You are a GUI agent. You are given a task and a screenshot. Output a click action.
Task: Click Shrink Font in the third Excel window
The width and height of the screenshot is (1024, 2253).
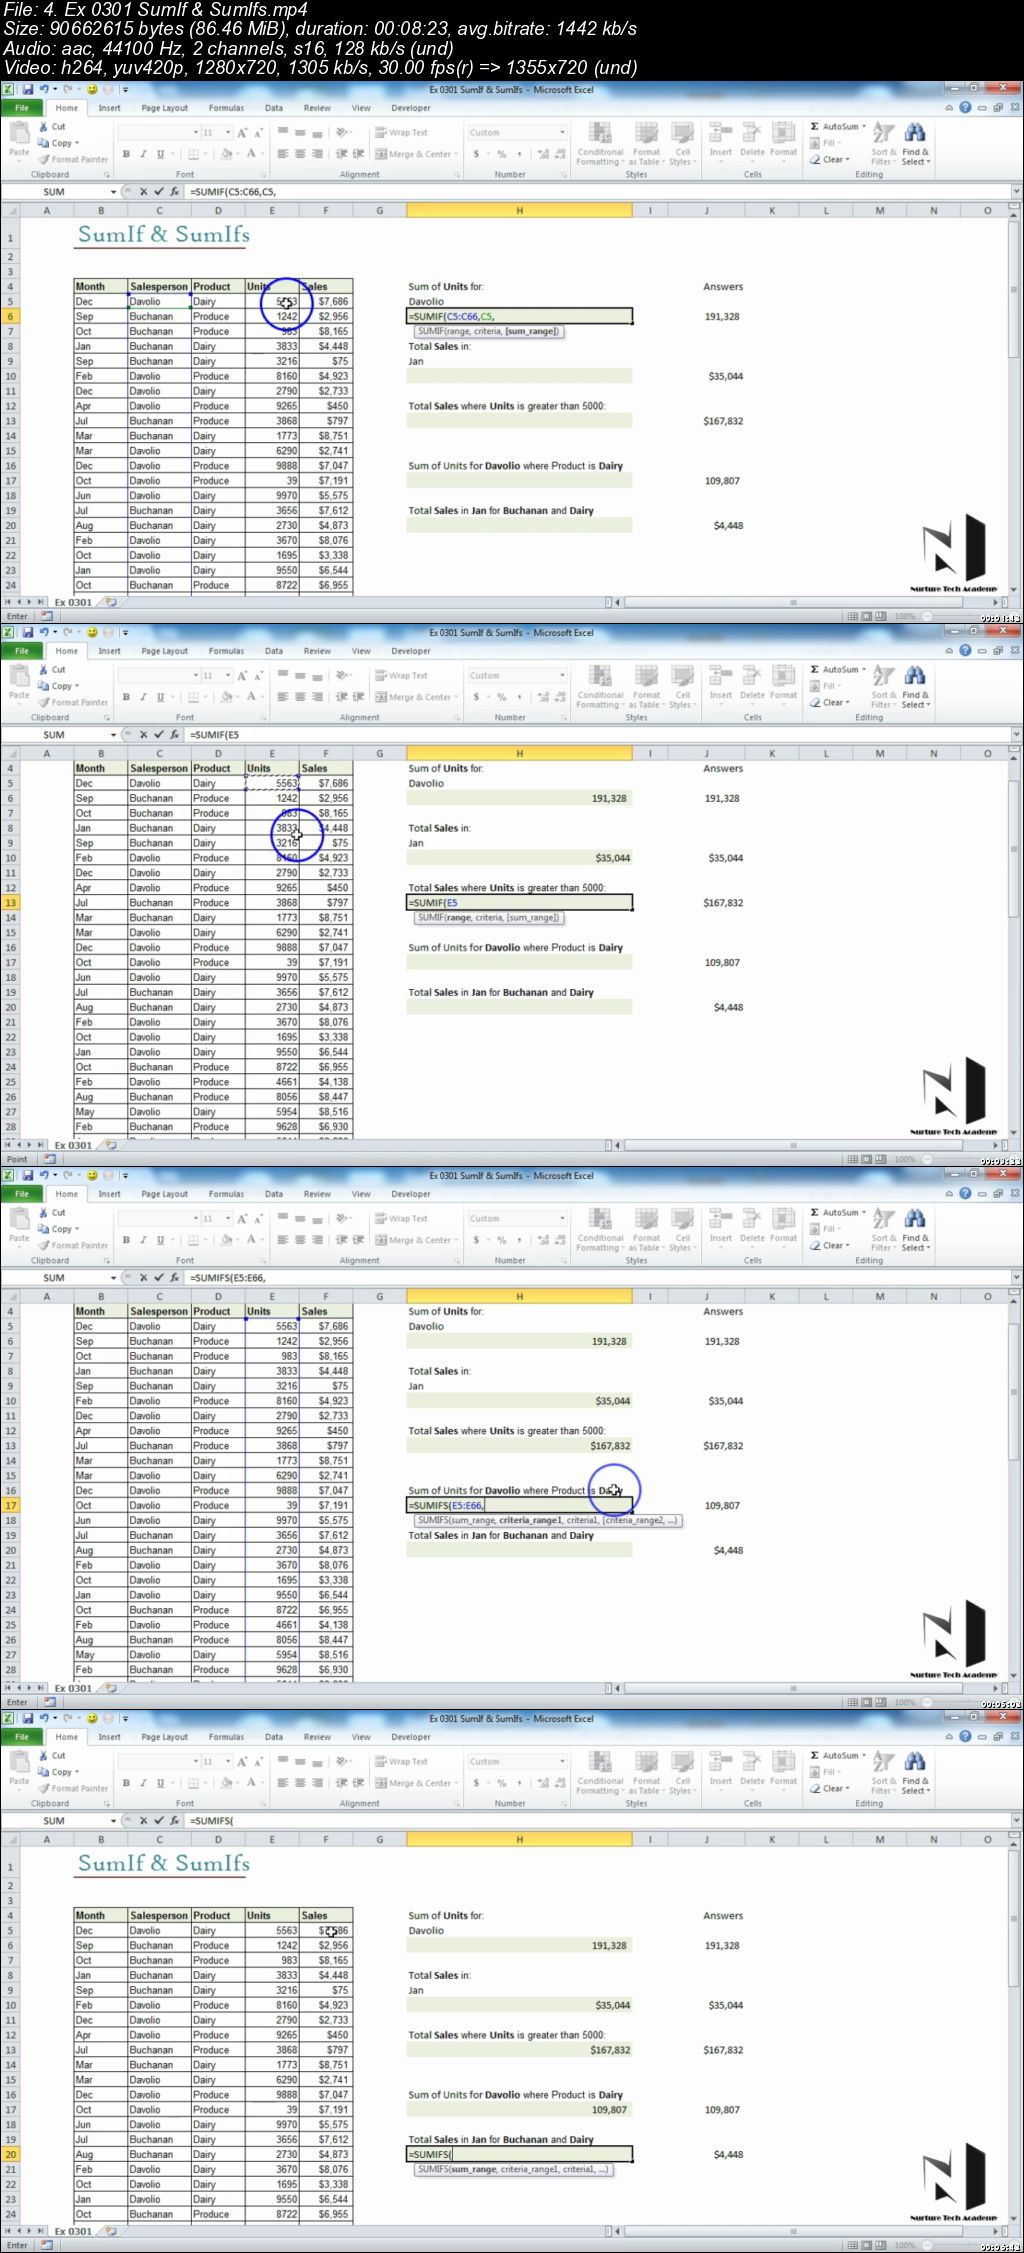258,1218
